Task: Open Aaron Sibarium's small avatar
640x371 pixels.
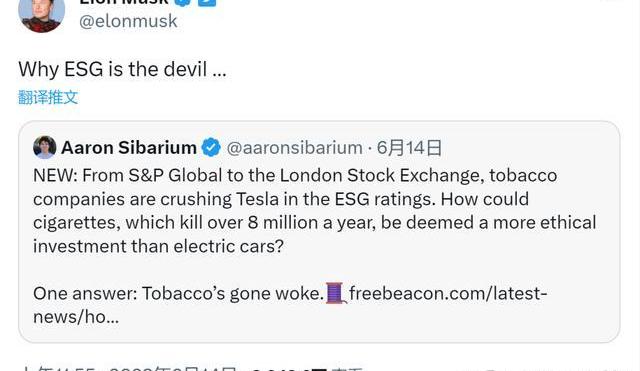Action: [x=44, y=147]
